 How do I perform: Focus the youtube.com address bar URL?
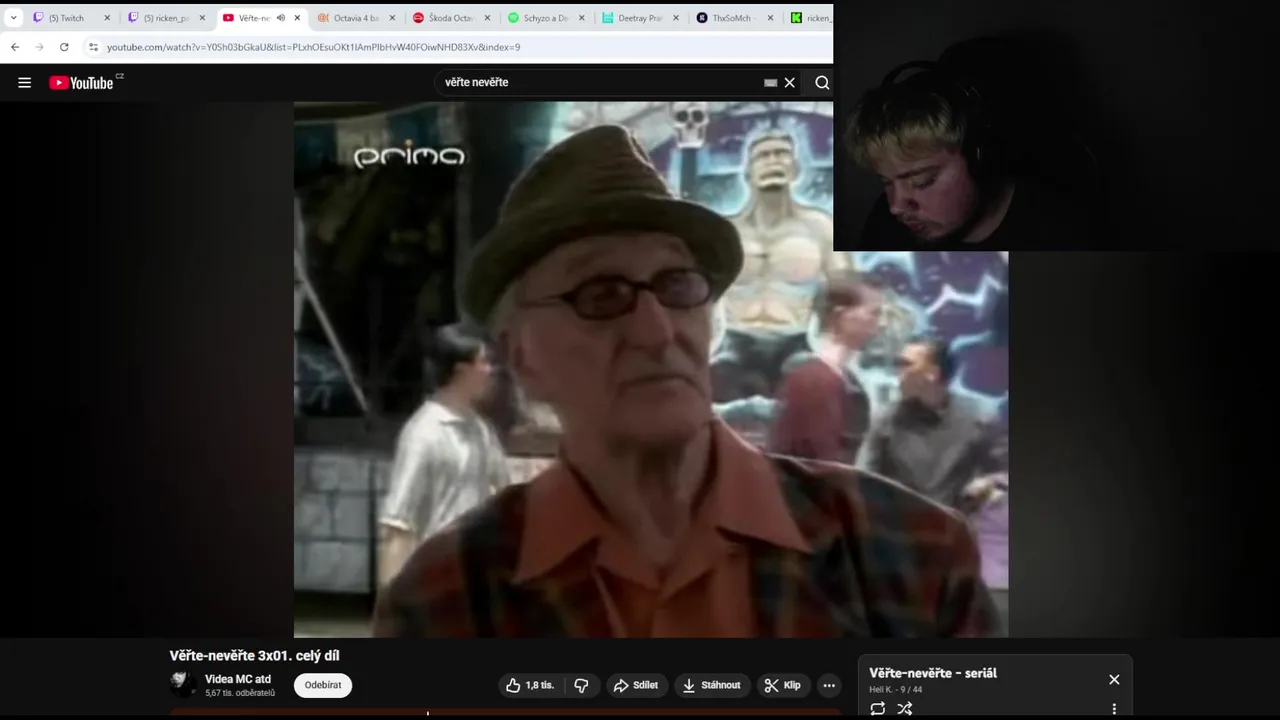313,47
